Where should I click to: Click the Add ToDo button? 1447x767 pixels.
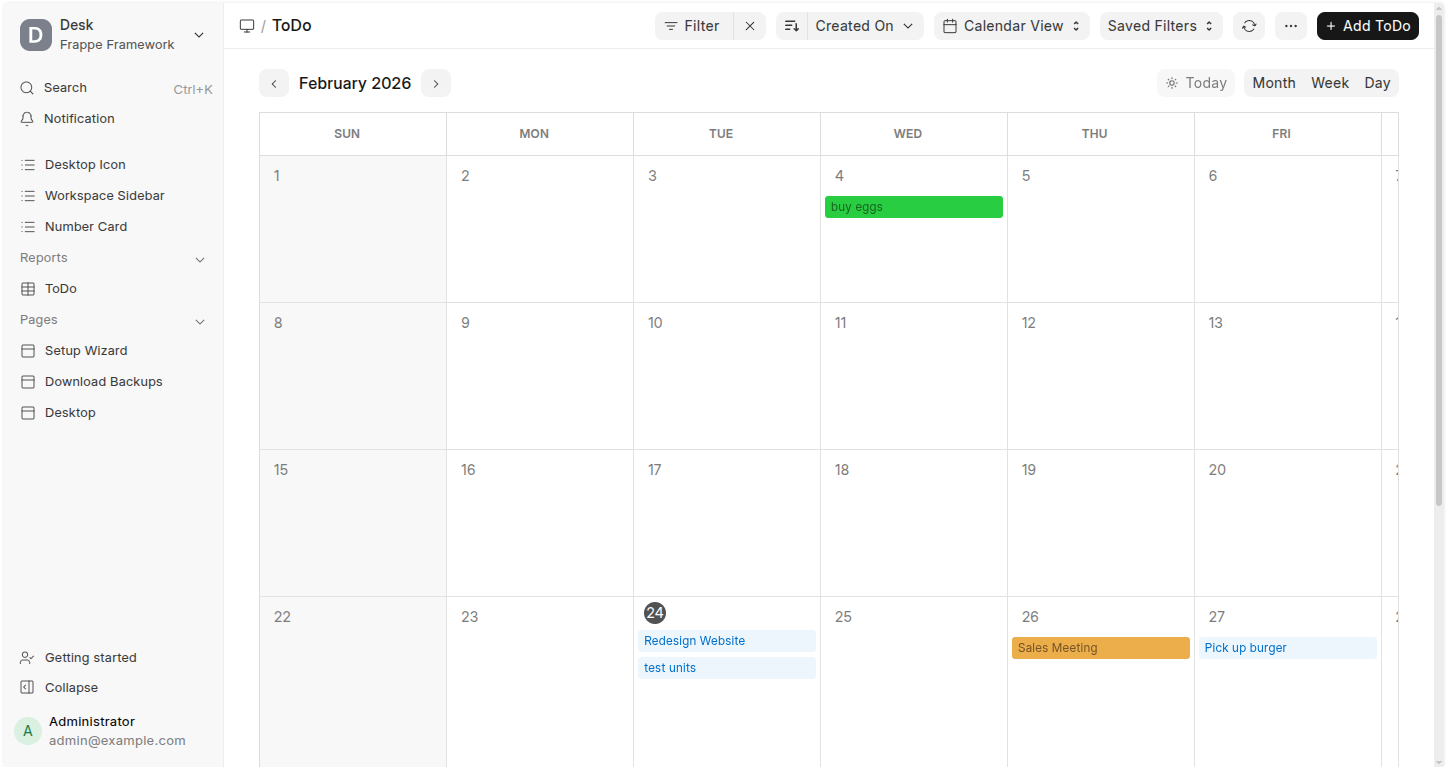pos(1367,26)
